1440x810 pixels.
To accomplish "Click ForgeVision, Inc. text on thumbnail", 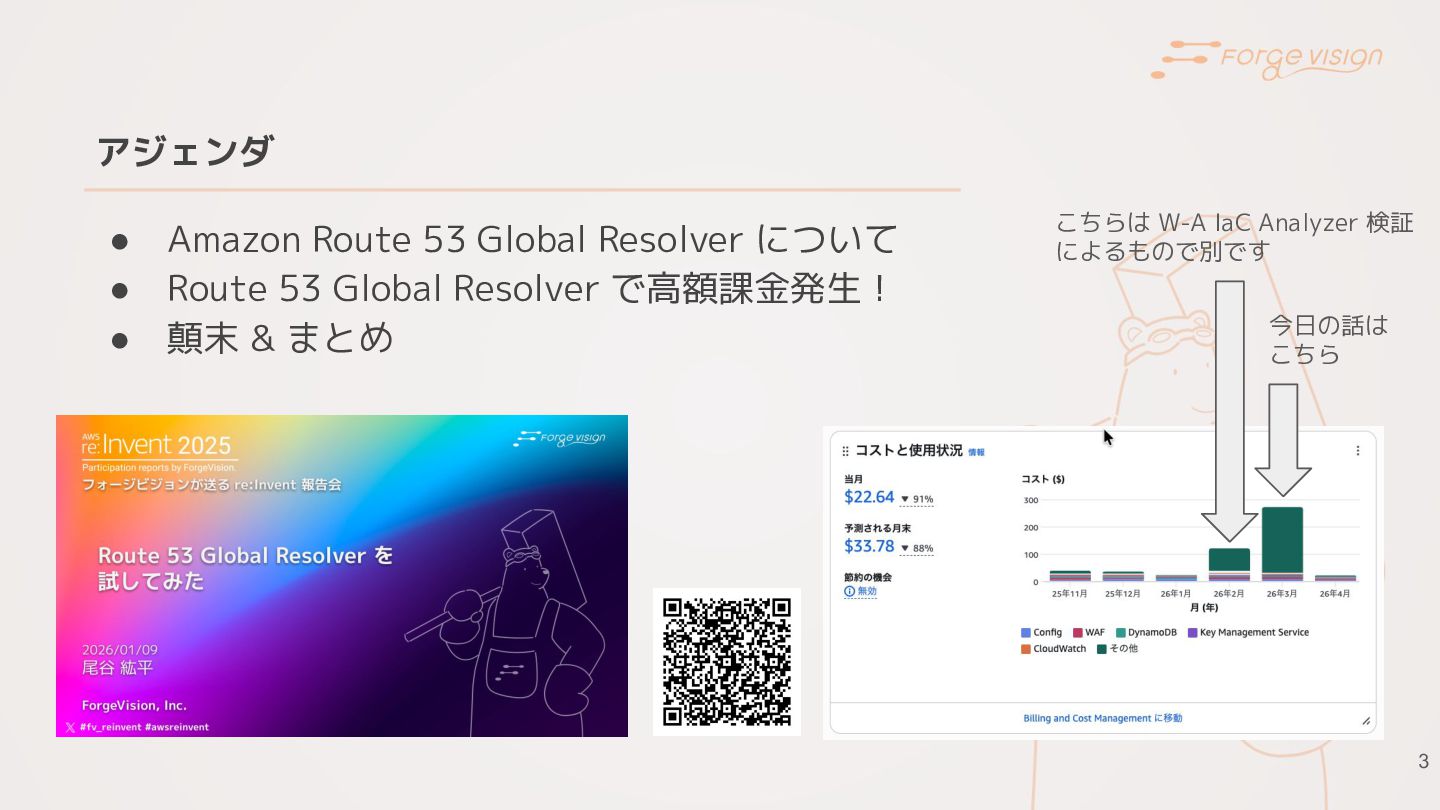I will coord(134,705).
